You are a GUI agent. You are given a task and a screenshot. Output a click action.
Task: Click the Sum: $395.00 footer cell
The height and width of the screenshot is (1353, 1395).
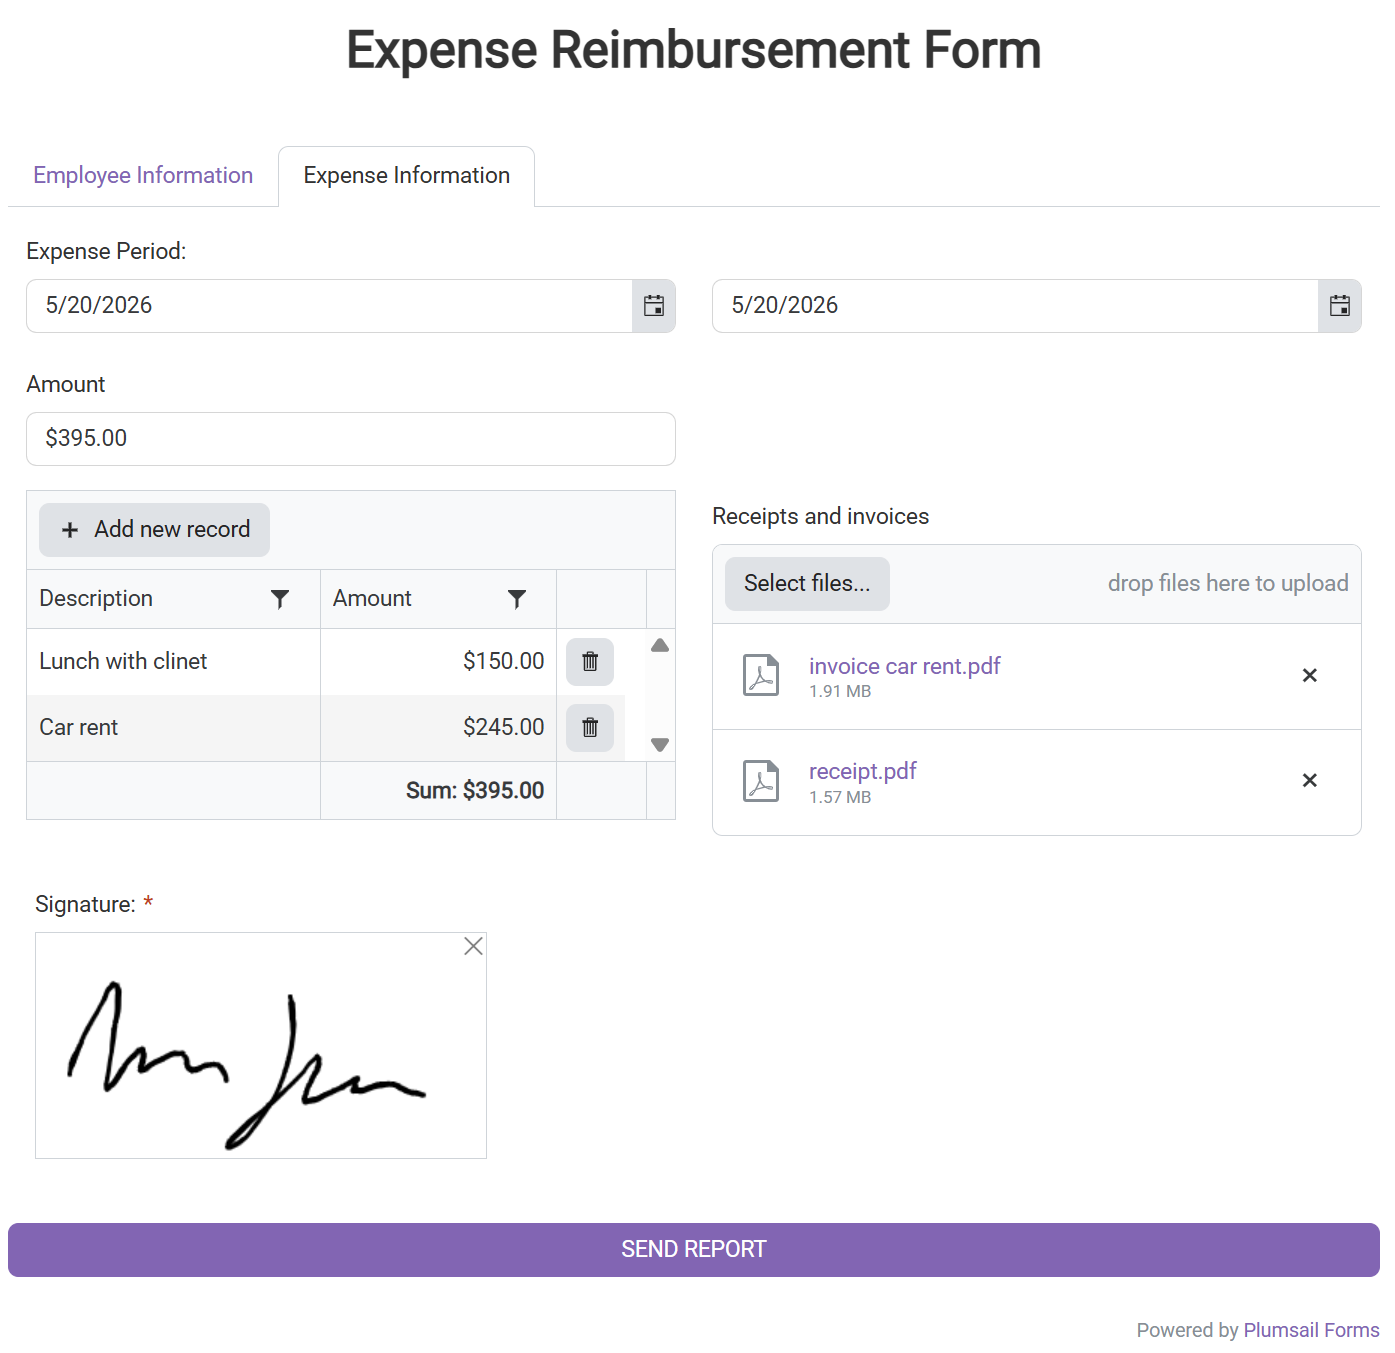(x=438, y=791)
